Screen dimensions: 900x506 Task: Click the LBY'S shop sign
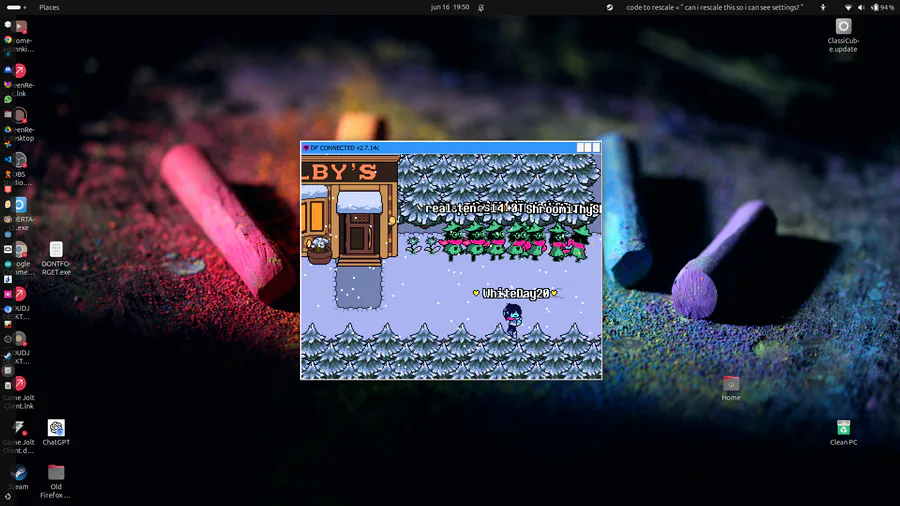tap(349, 172)
